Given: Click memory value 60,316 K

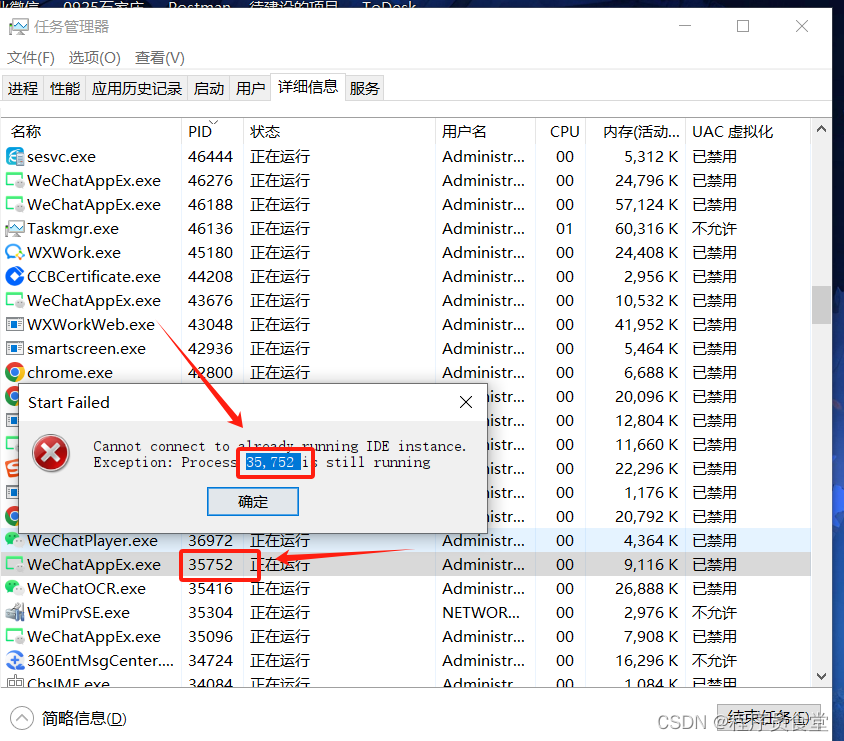Looking at the screenshot, I should pos(646,229).
